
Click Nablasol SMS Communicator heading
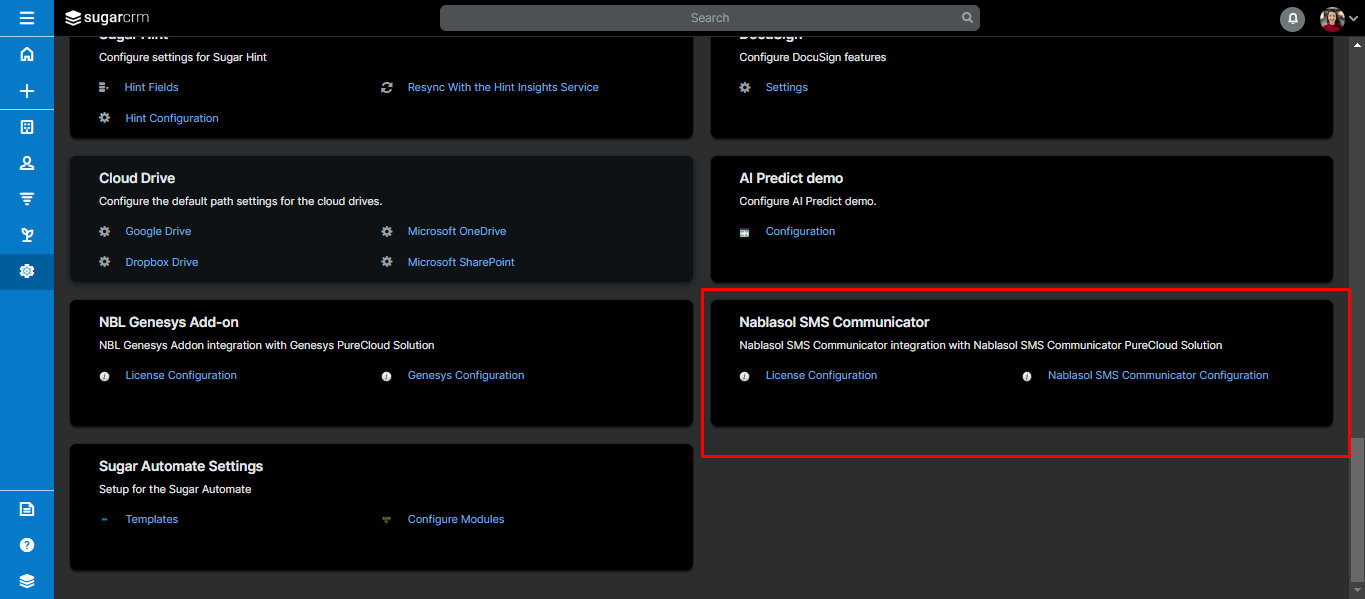[x=834, y=322]
